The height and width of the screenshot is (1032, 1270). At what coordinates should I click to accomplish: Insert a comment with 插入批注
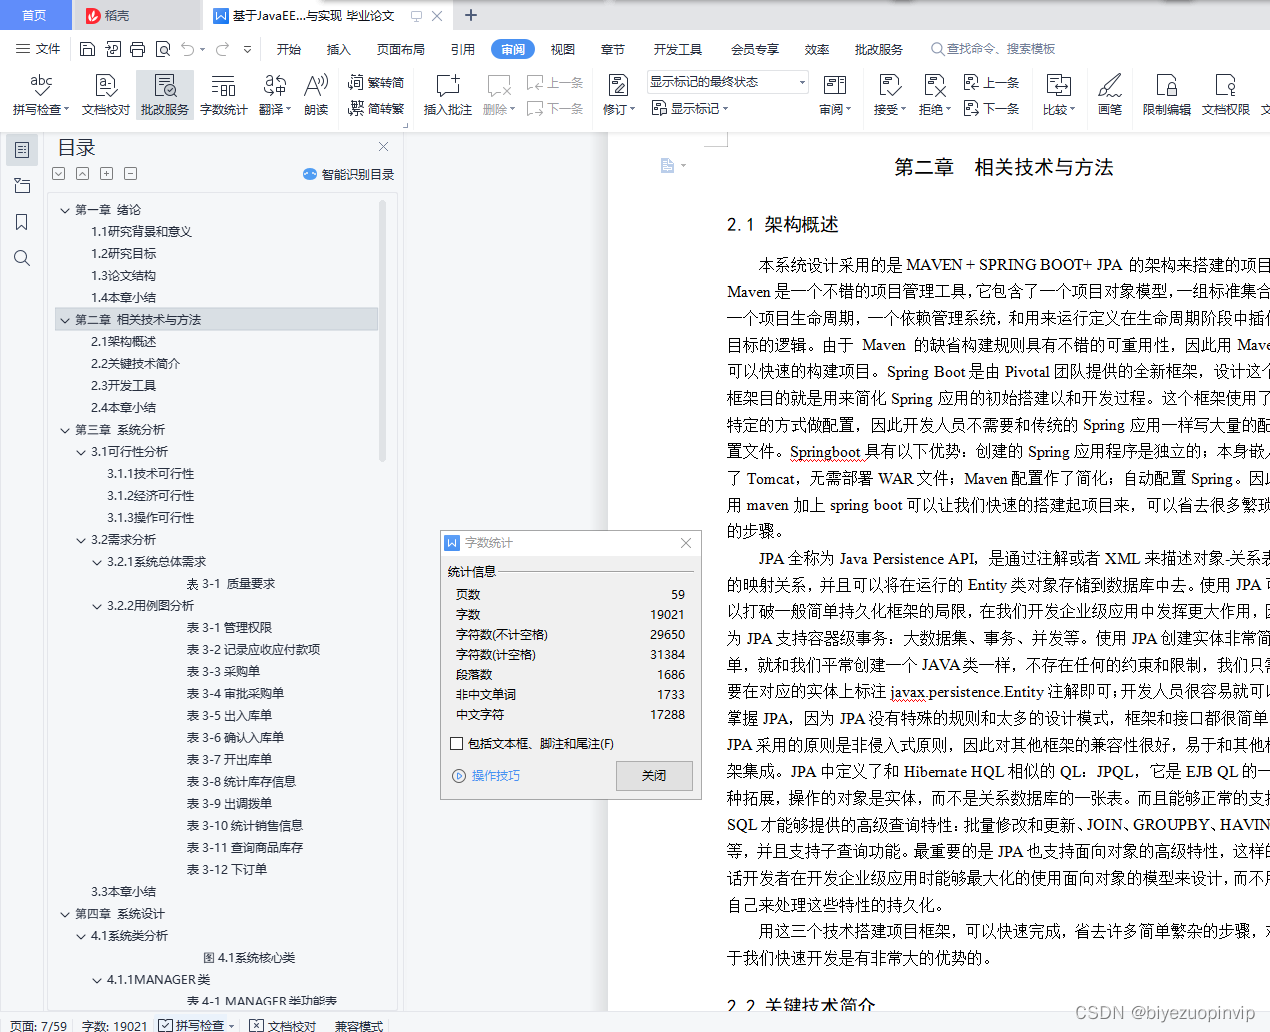[x=446, y=94]
